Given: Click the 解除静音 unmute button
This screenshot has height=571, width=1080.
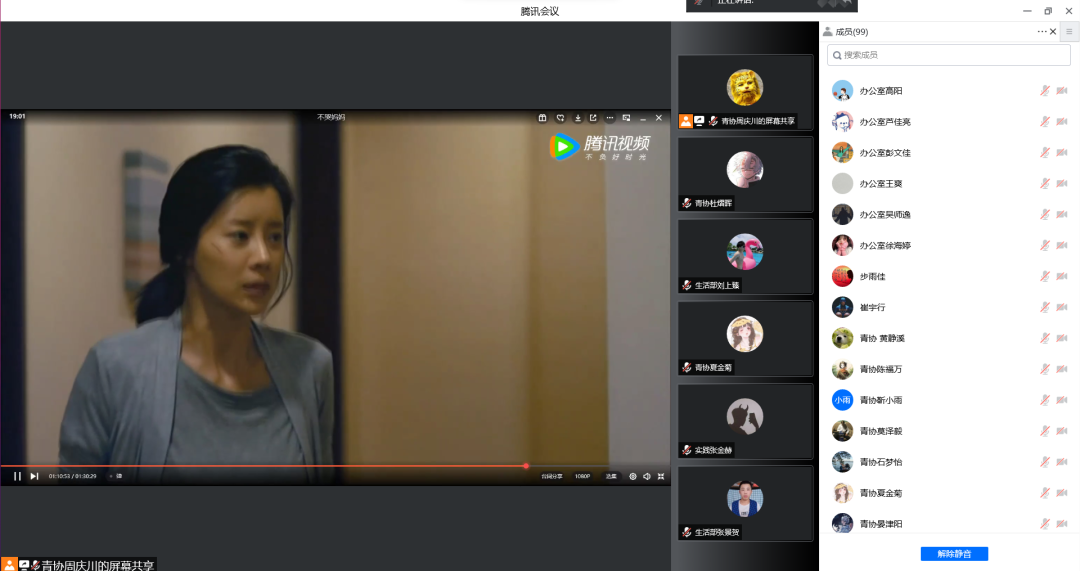Looking at the screenshot, I should pyautogui.click(x=961, y=553).
